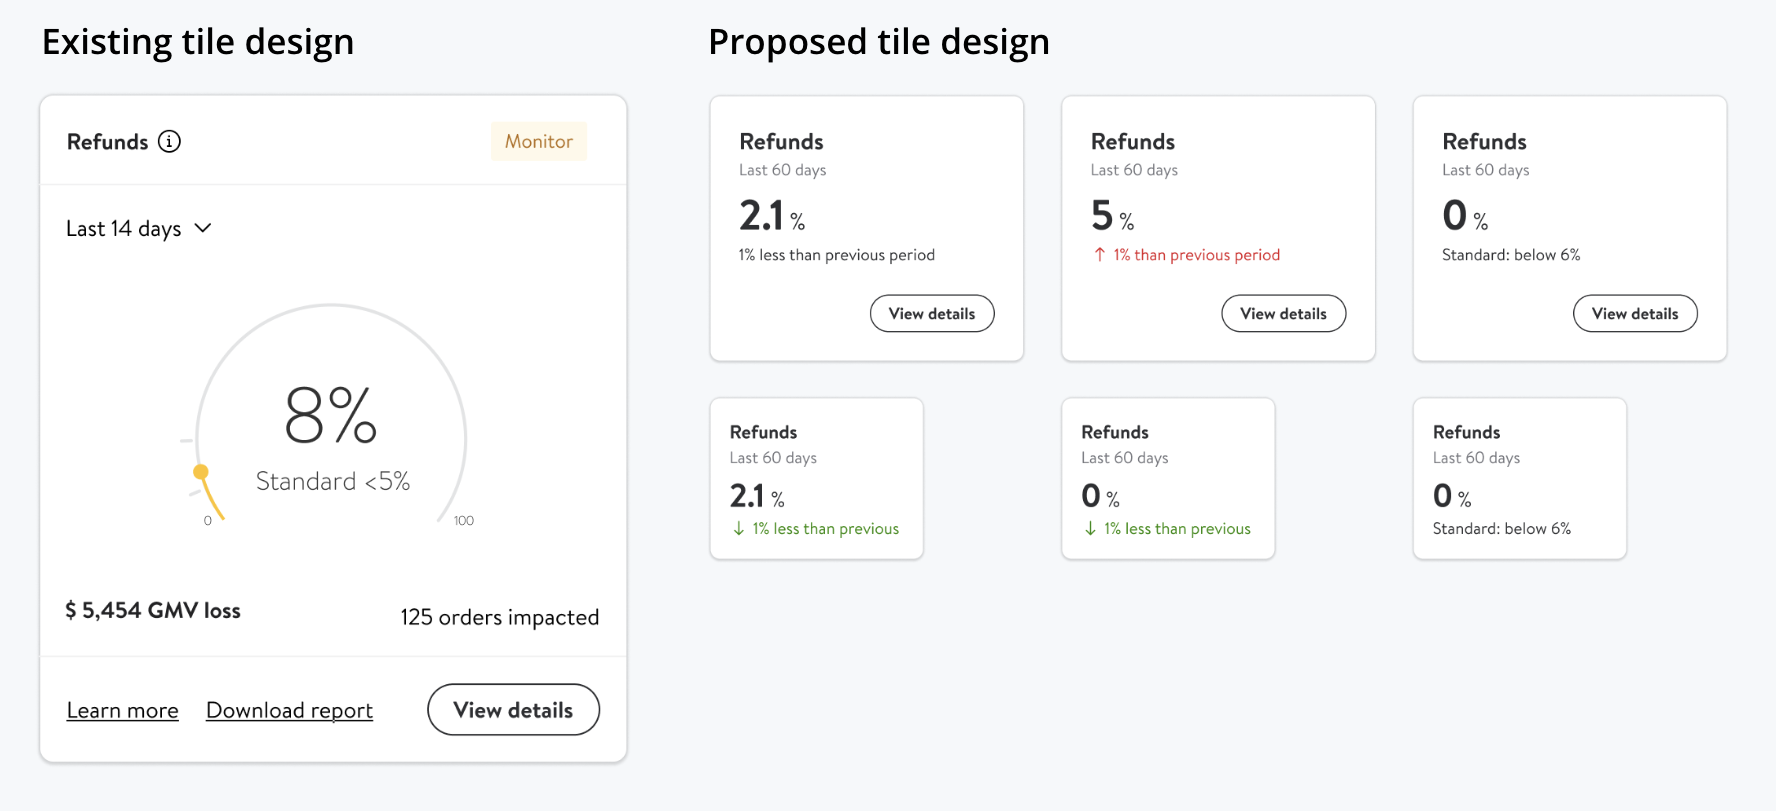Open the Last 14 days period selector

(x=125, y=229)
